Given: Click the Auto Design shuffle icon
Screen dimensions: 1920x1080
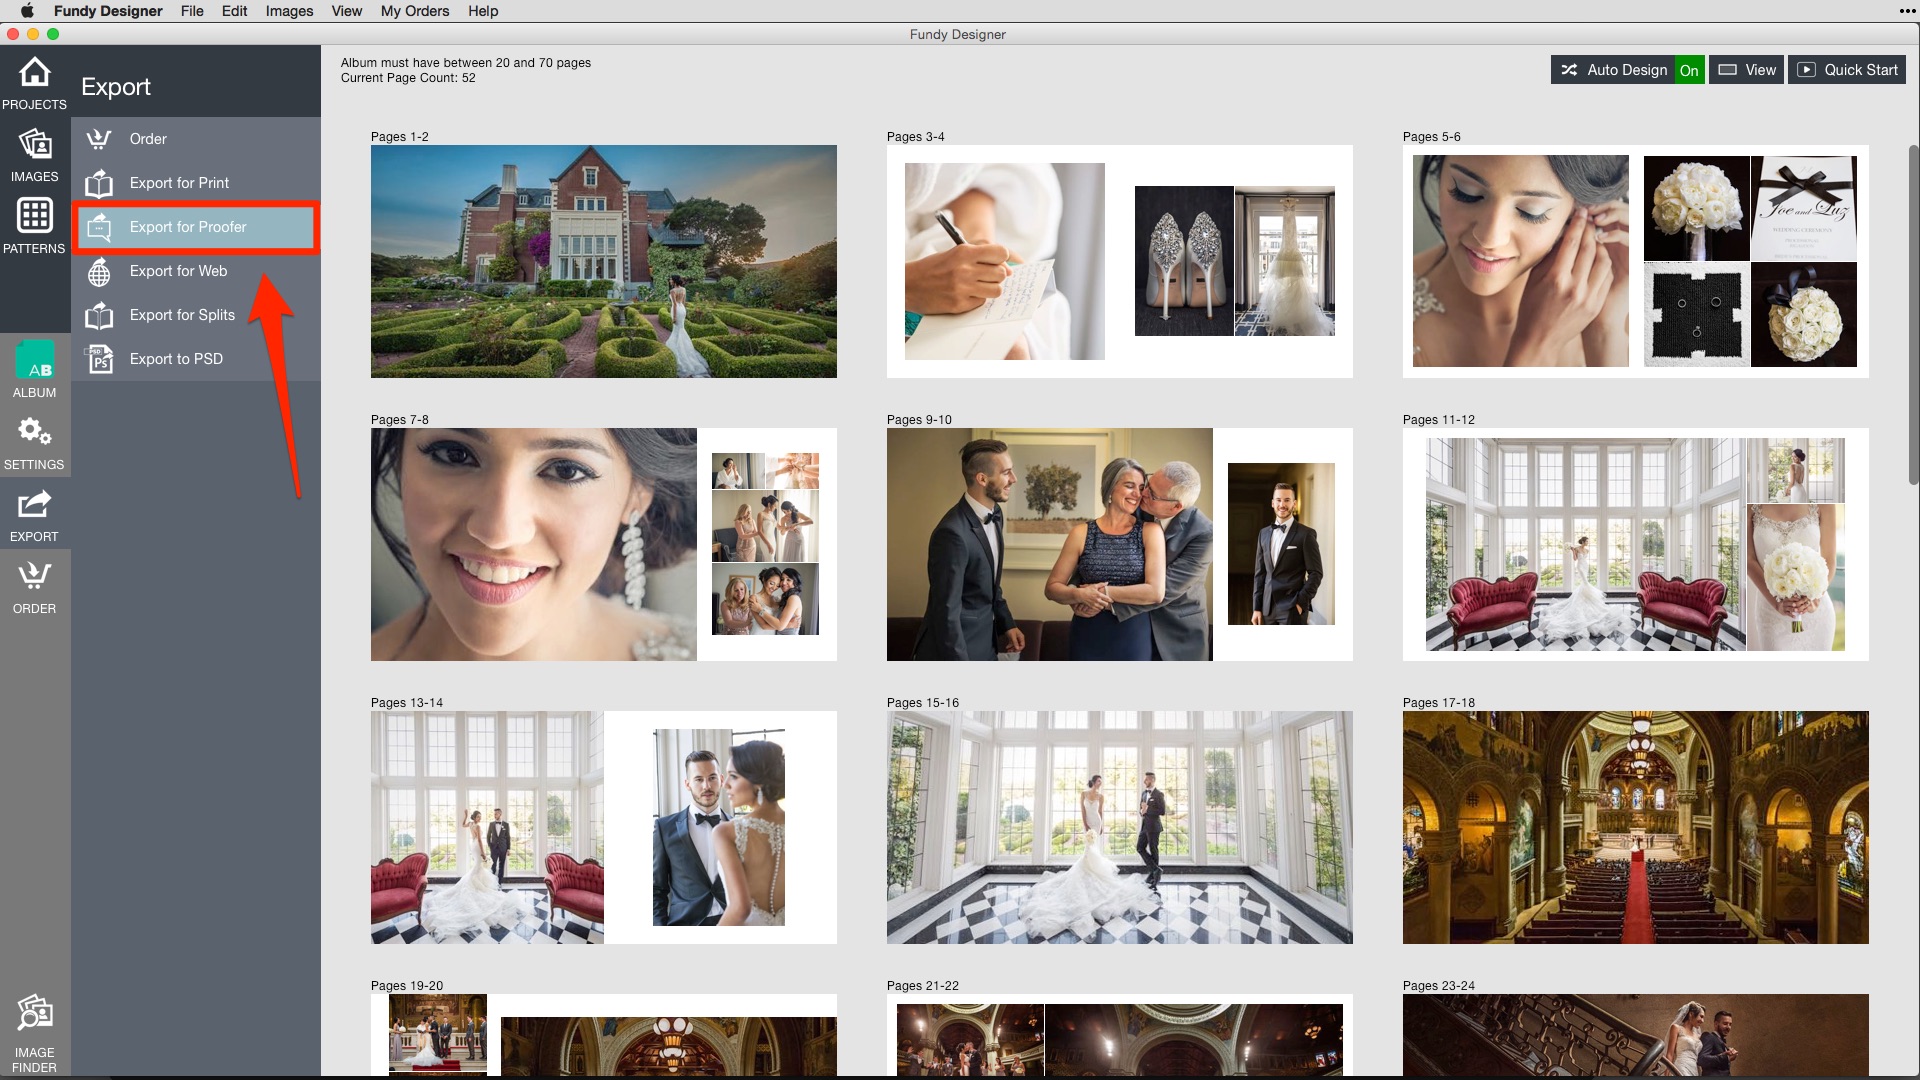Looking at the screenshot, I should click(x=1569, y=70).
